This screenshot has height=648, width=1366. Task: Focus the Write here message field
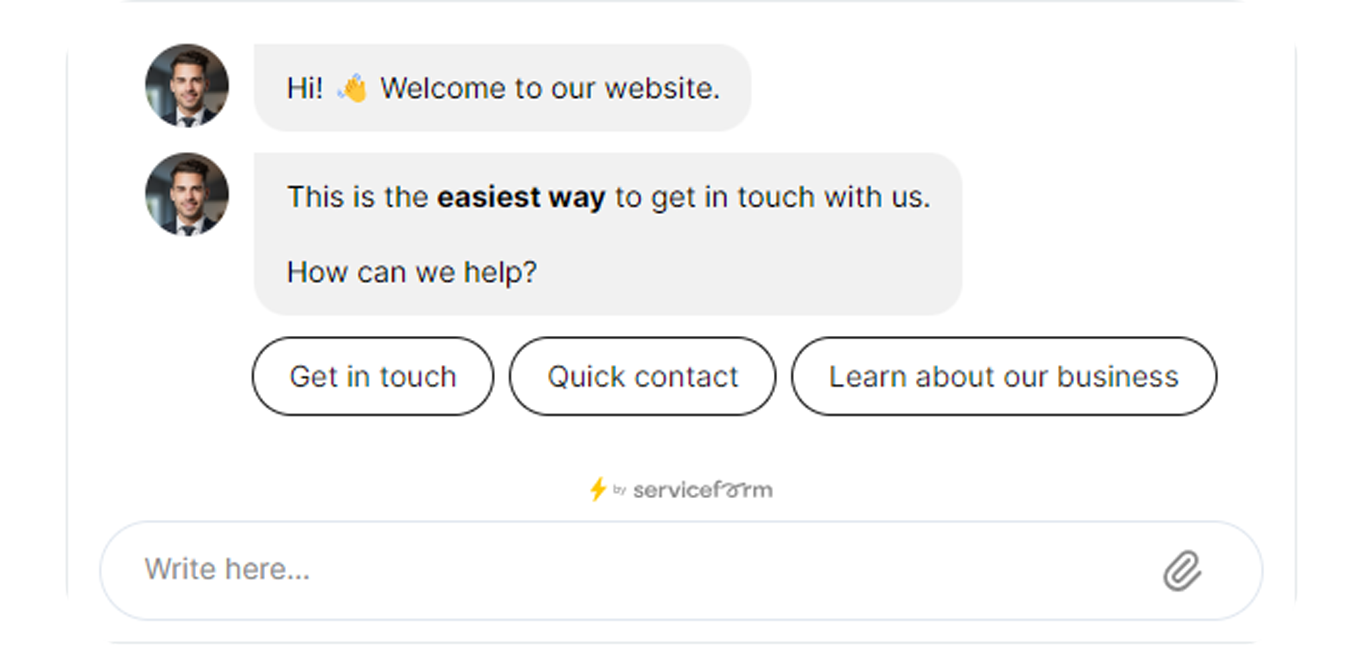tap(681, 570)
